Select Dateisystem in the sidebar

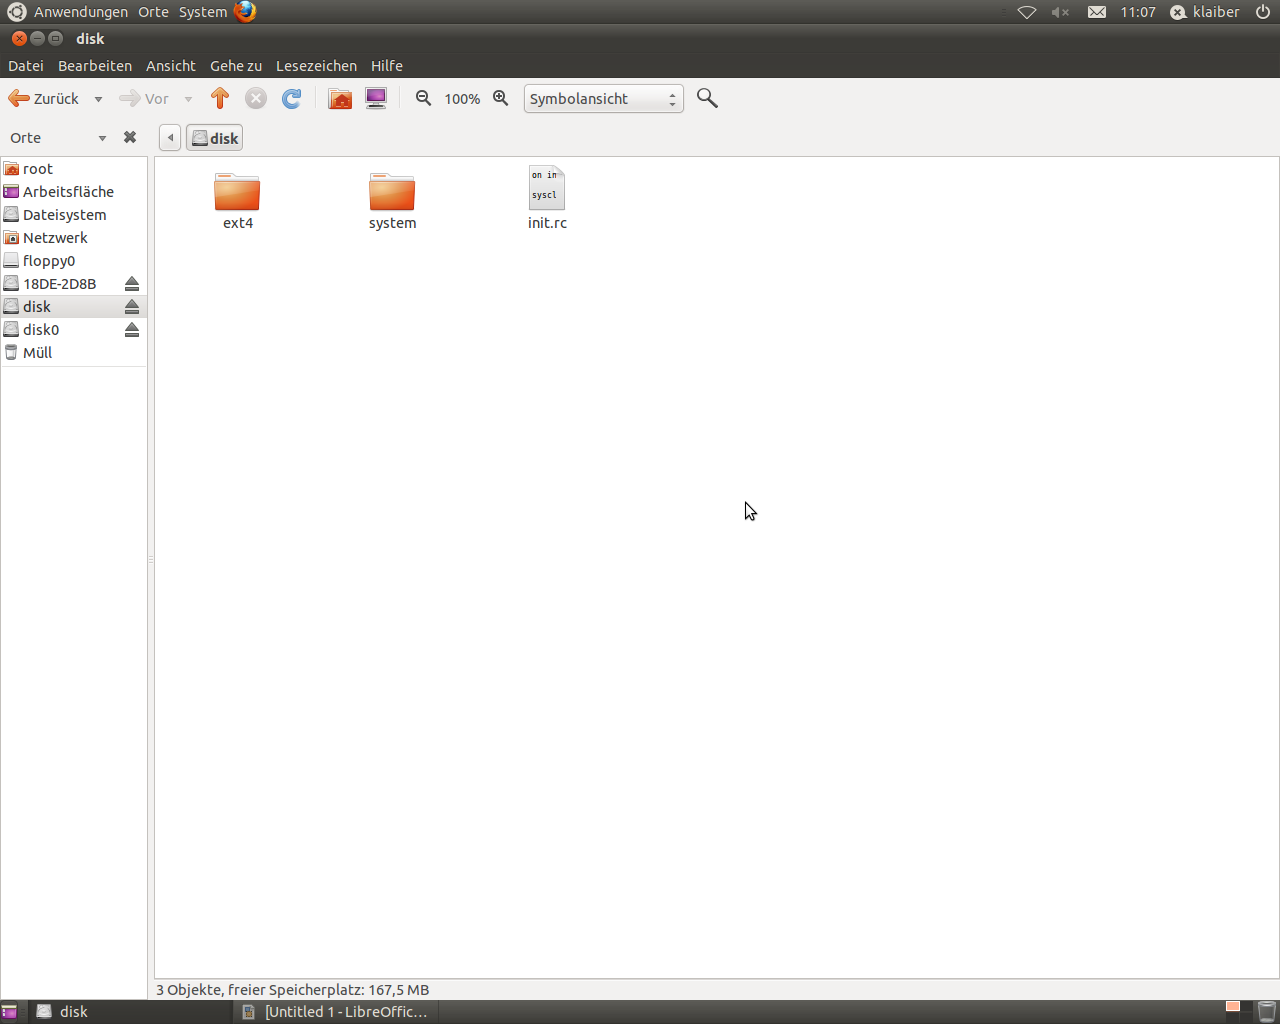pos(74,215)
